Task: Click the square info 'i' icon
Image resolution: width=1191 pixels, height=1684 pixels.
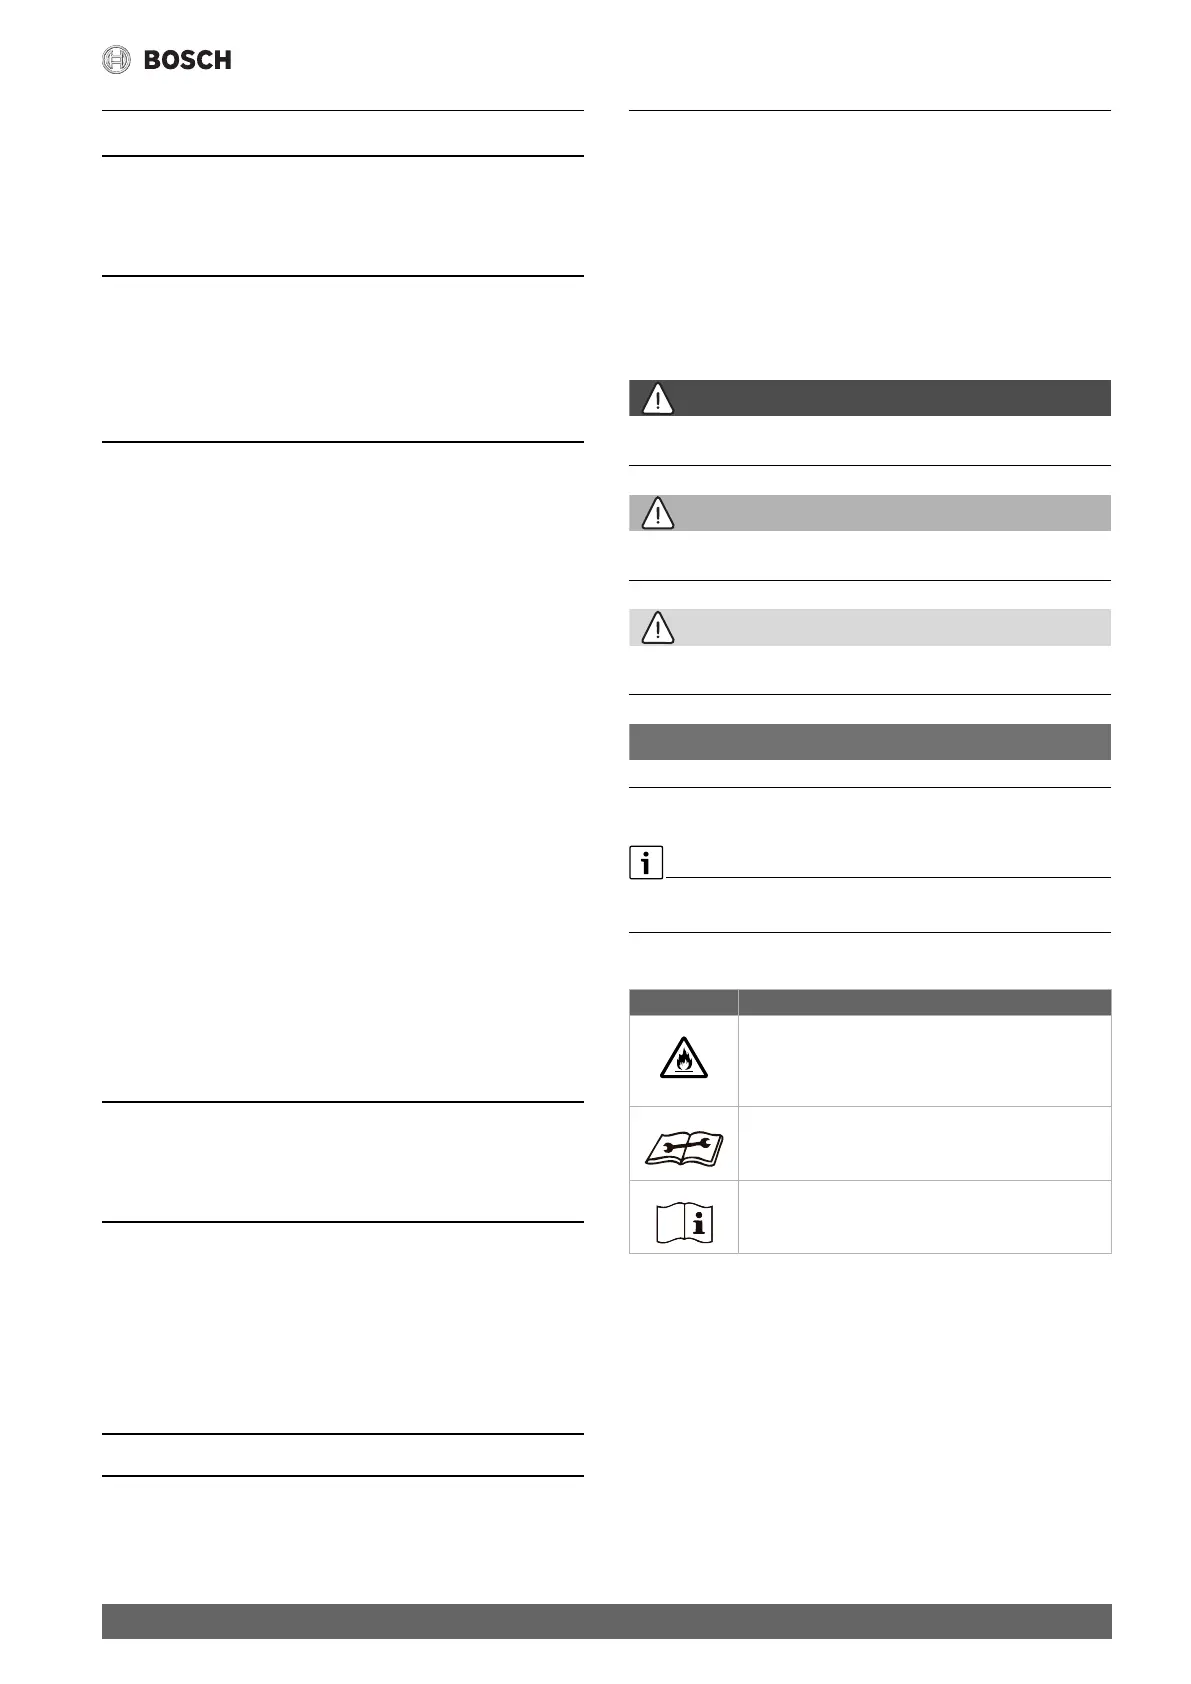Action: [x=646, y=862]
